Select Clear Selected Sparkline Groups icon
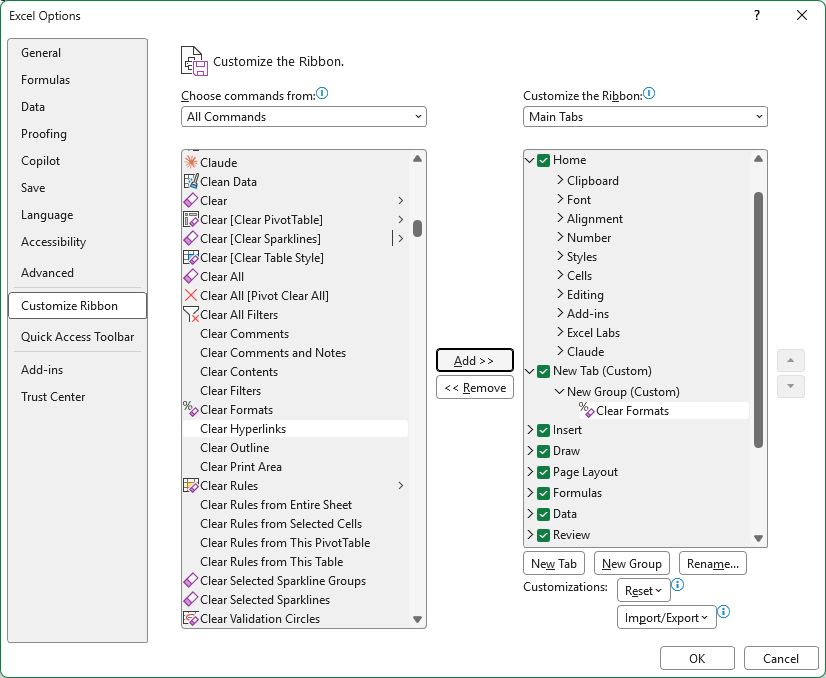 click(191, 580)
